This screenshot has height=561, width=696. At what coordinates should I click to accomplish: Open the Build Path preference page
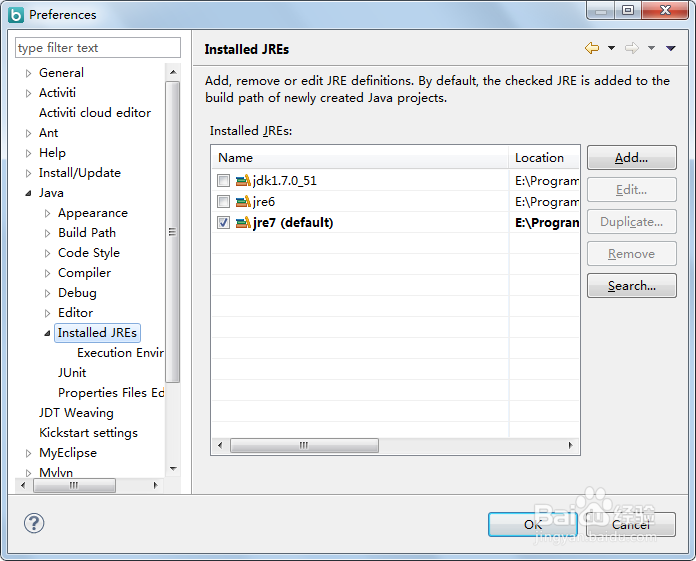pos(87,233)
